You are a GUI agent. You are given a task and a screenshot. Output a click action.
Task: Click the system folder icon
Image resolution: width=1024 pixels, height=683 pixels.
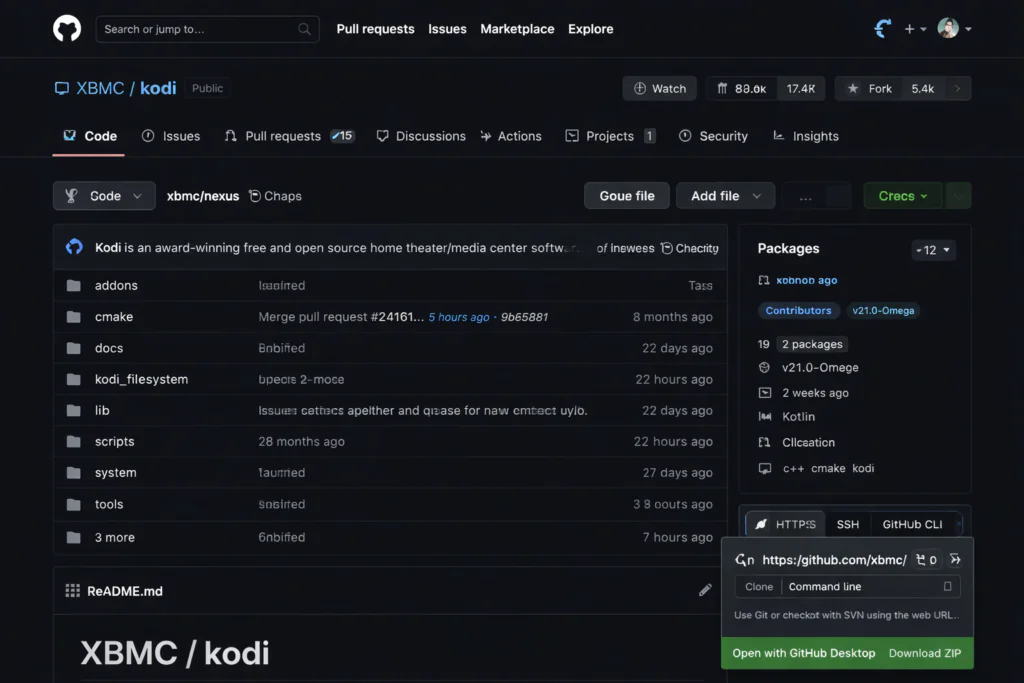(74, 473)
